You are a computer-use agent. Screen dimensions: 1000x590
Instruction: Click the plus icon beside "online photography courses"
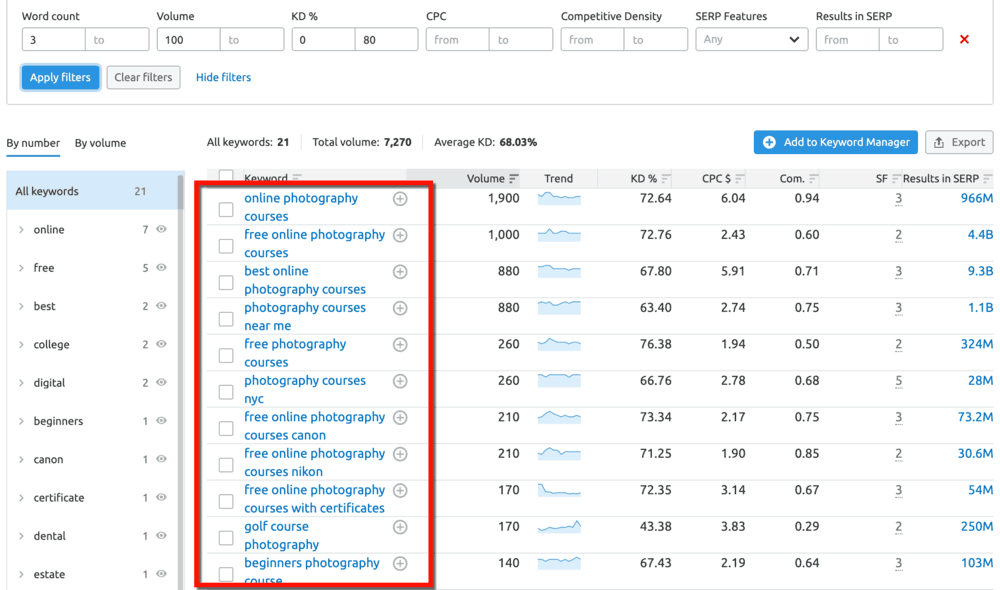400,198
